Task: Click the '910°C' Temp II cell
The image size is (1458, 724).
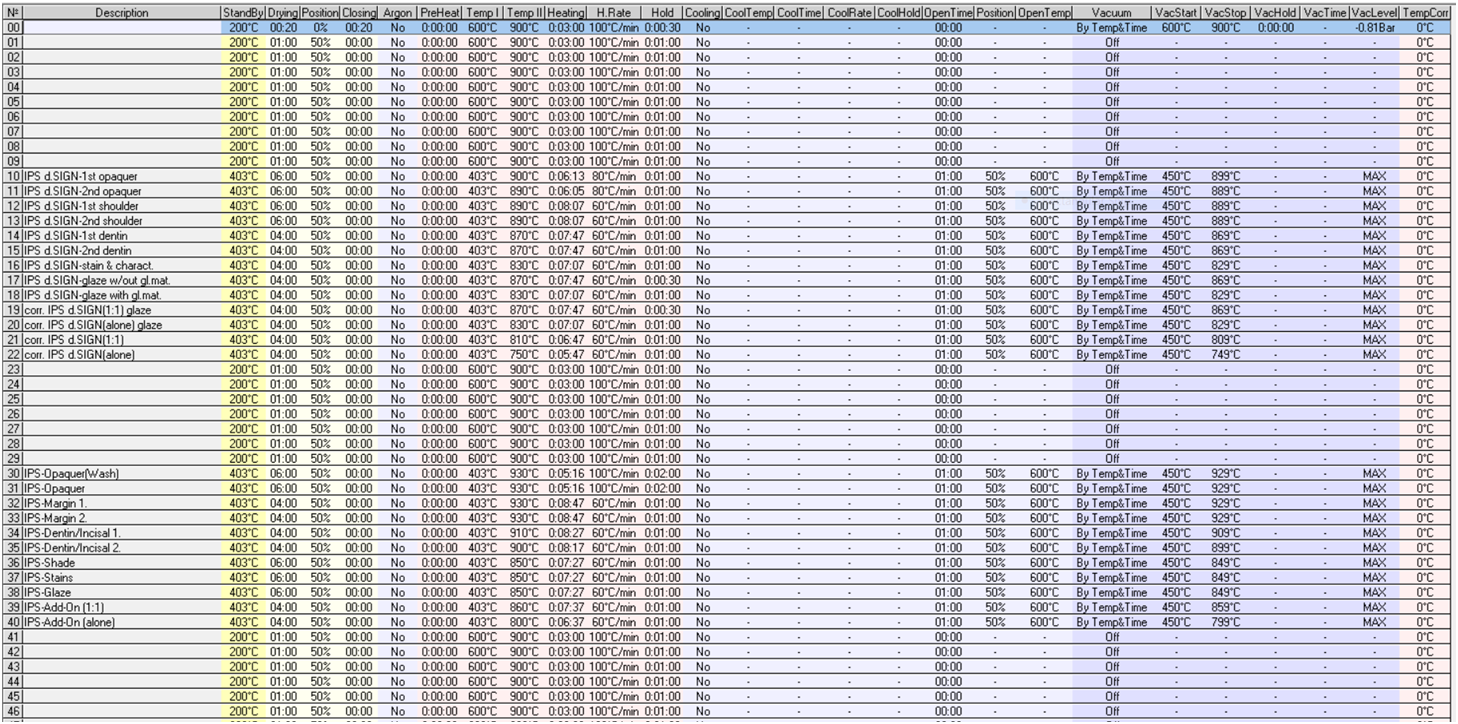Action: tap(524, 532)
